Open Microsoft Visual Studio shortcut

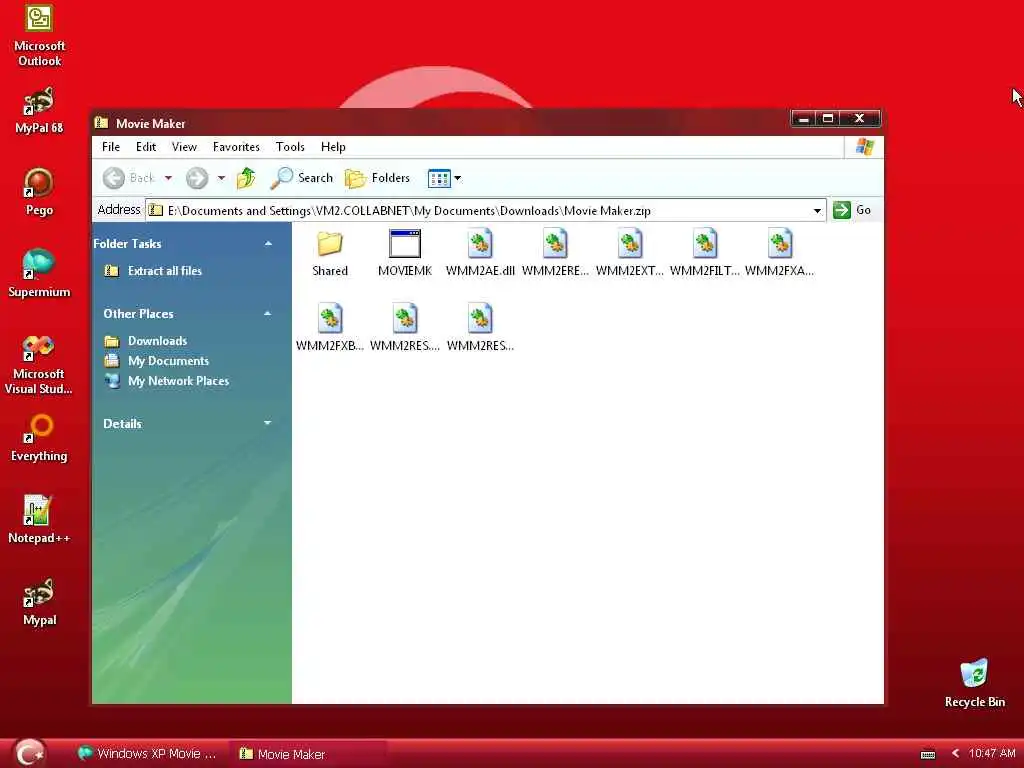tap(39, 364)
